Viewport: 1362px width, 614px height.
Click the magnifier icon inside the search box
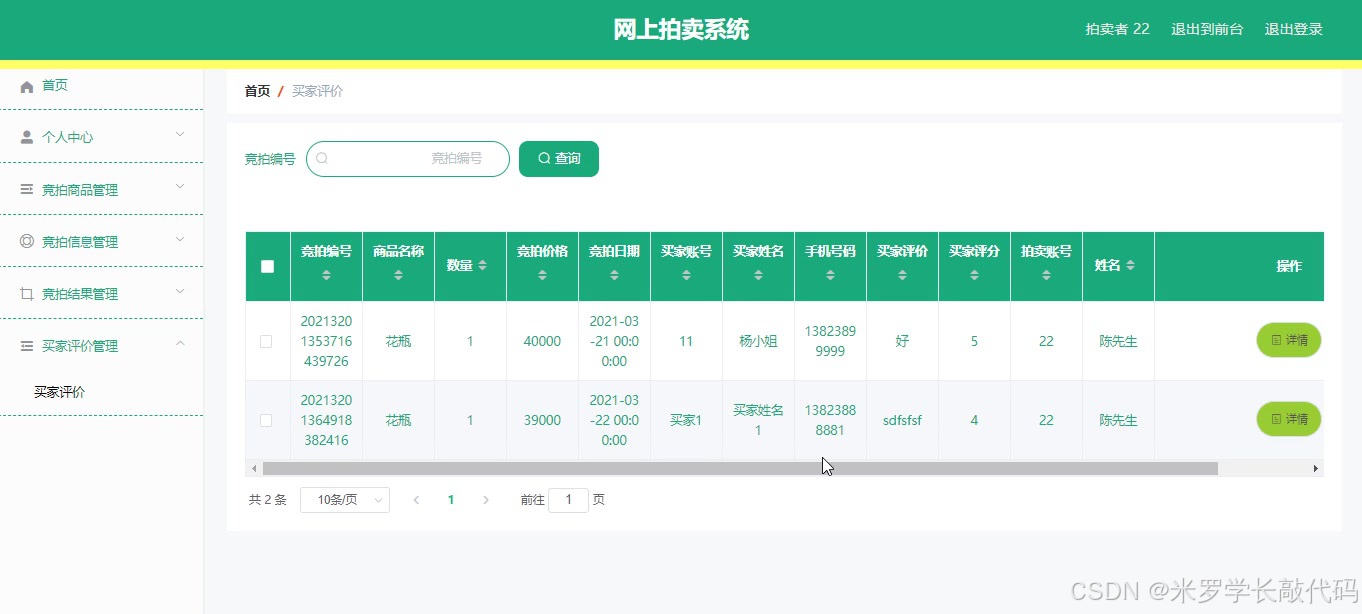tap(322, 158)
